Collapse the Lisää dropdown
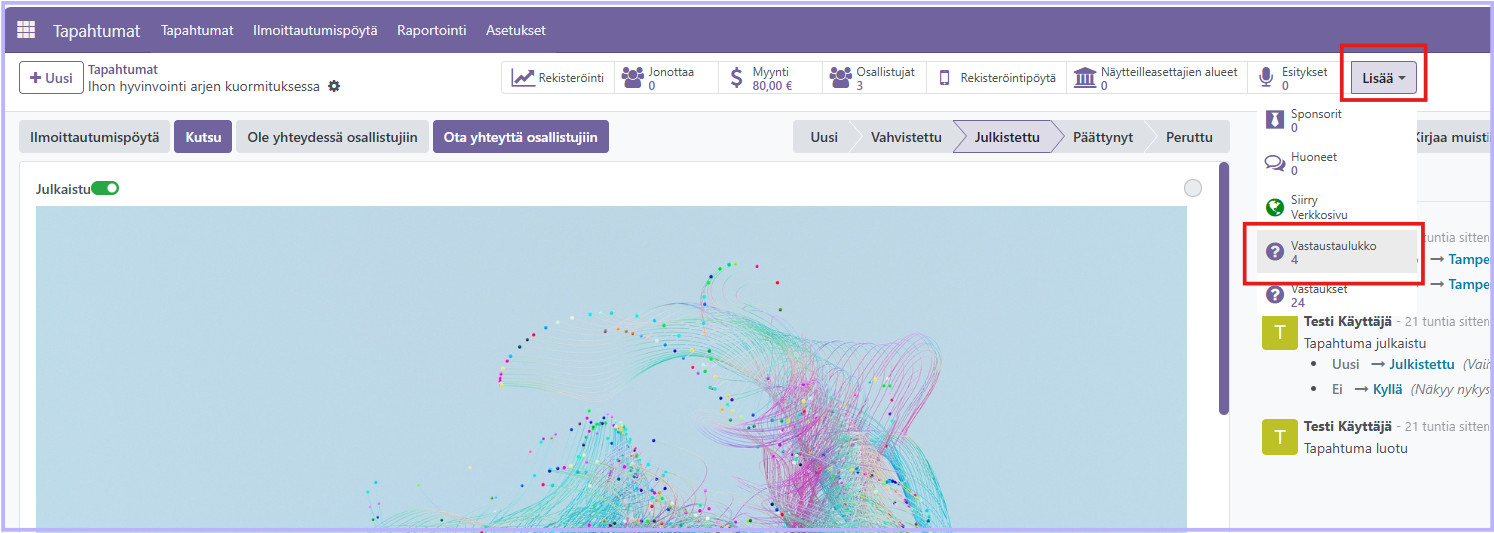1494x533 pixels. [x=1383, y=78]
